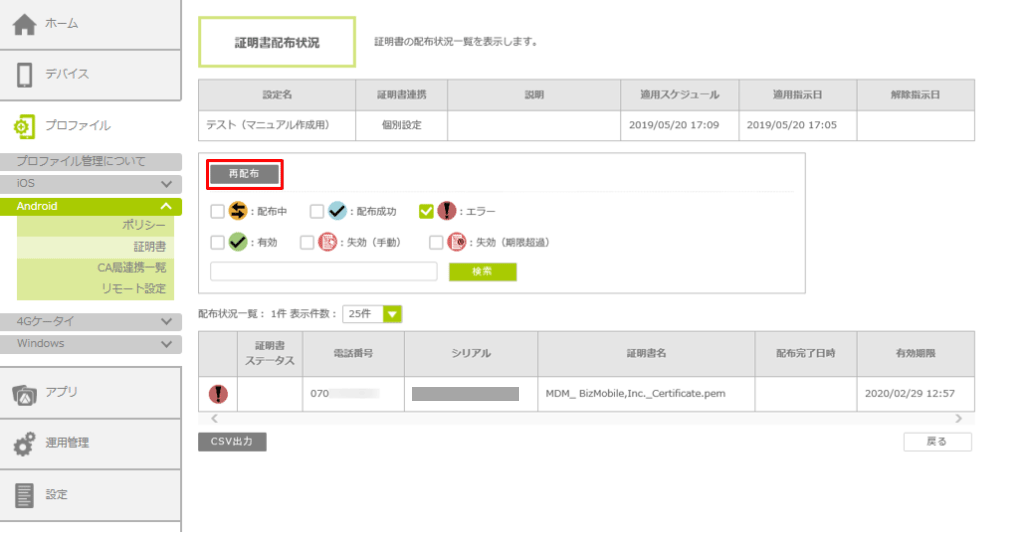This screenshot has height=537, width=1024.
Task: Select ポリシー under Android
Action: [x=143, y=226]
